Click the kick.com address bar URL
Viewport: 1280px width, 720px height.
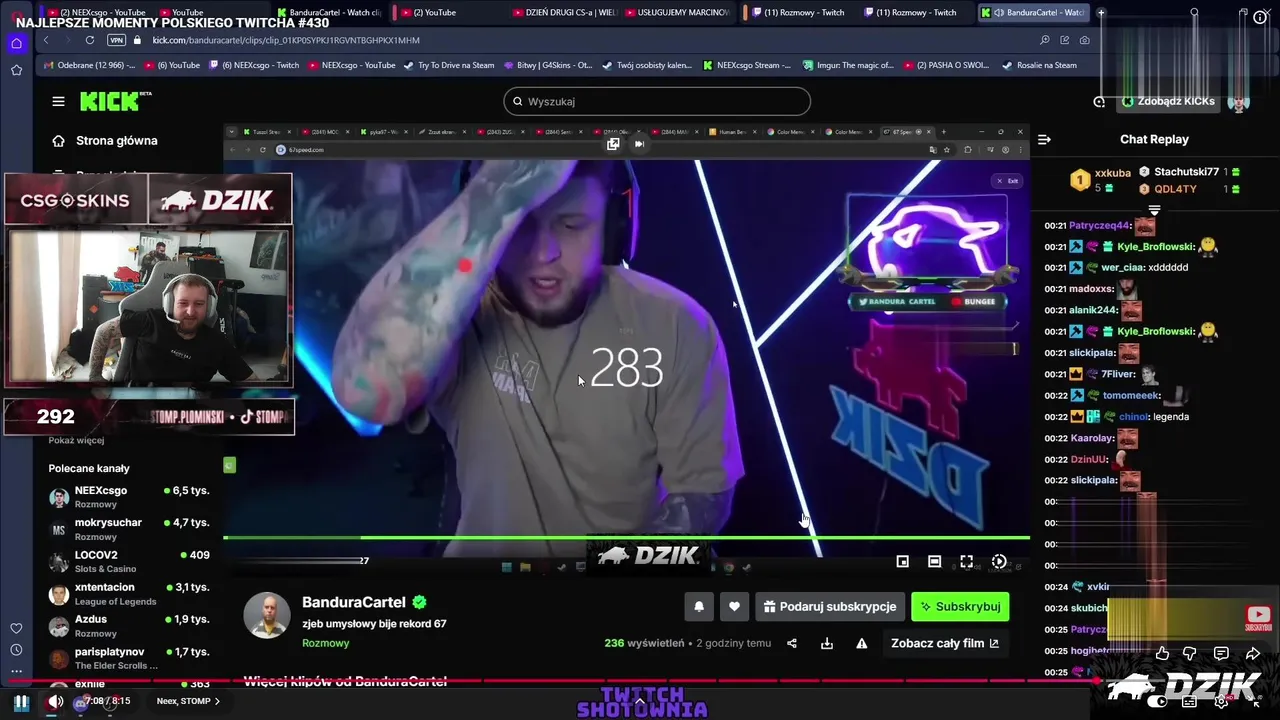(x=286, y=40)
